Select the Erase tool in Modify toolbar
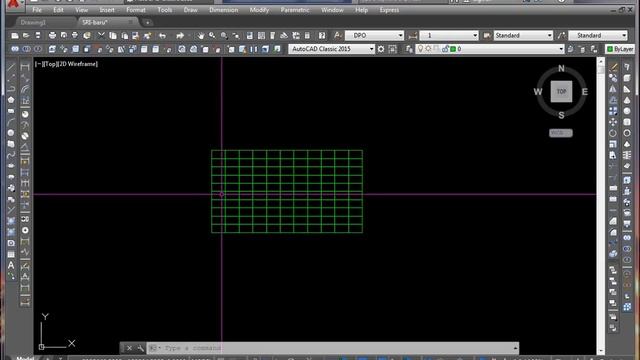Image resolution: width=640 pixels, height=360 pixels. tap(613, 67)
